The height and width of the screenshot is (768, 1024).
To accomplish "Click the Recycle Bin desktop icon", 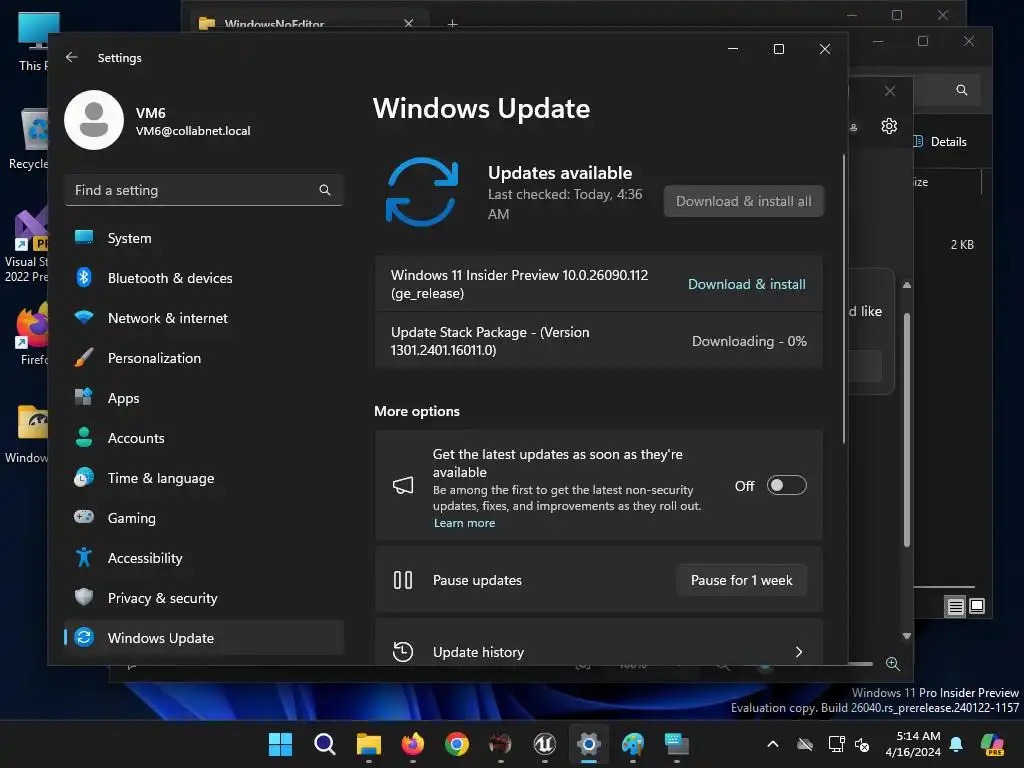I will (x=27, y=138).
